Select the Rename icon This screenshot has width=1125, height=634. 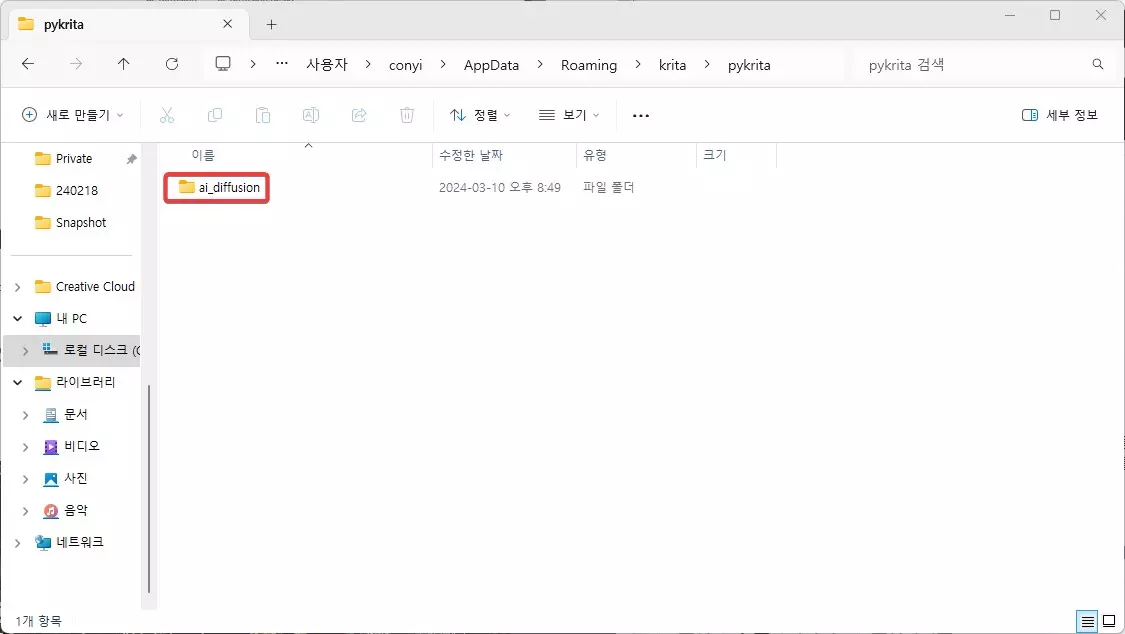[x=310, y=114]
